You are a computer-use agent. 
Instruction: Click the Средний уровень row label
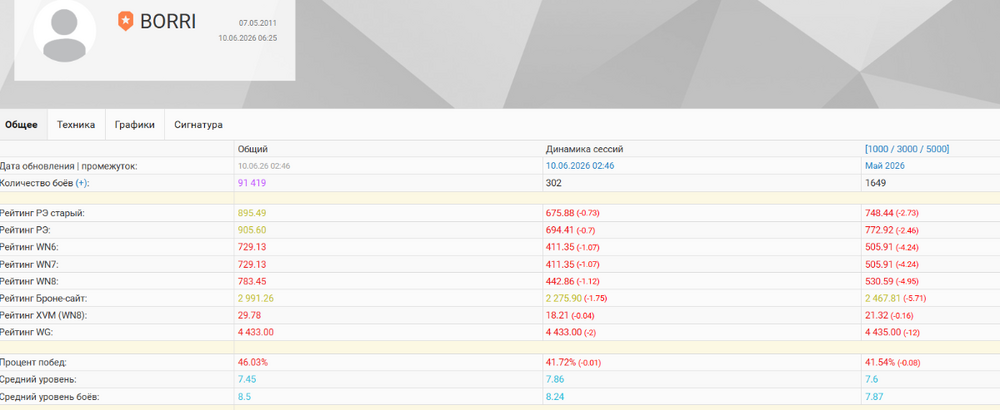pos(36,379)
